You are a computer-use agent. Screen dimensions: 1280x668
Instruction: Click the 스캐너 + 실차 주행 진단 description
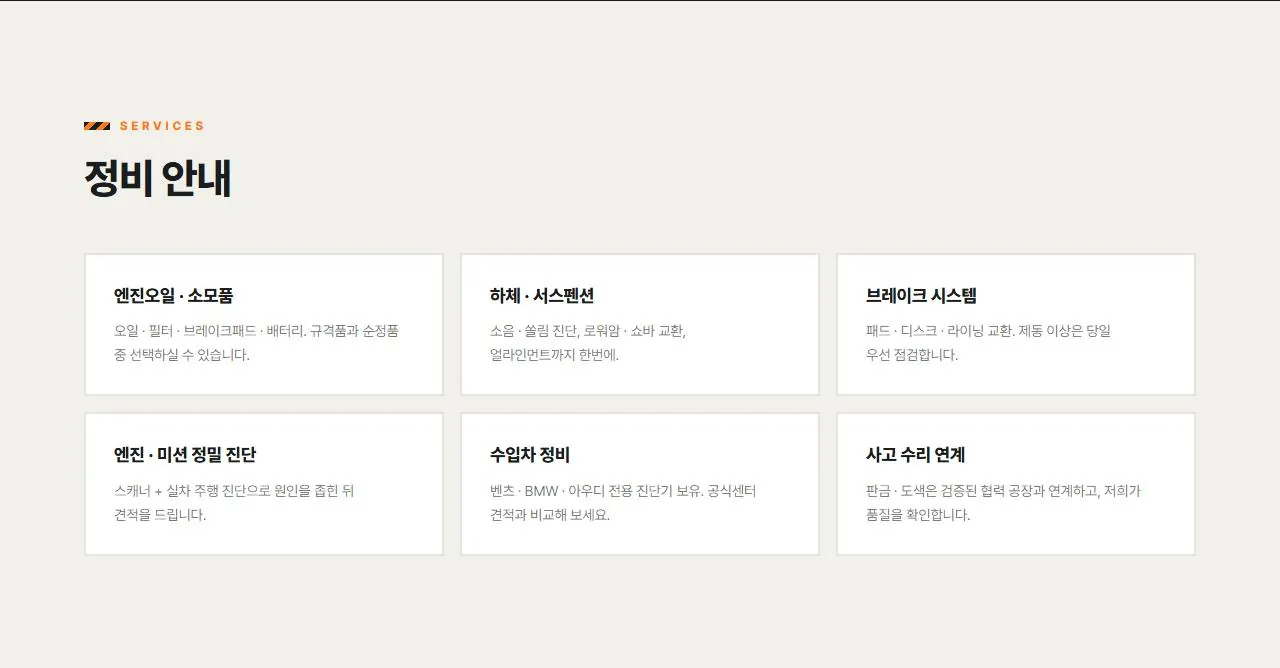(234, 503)
